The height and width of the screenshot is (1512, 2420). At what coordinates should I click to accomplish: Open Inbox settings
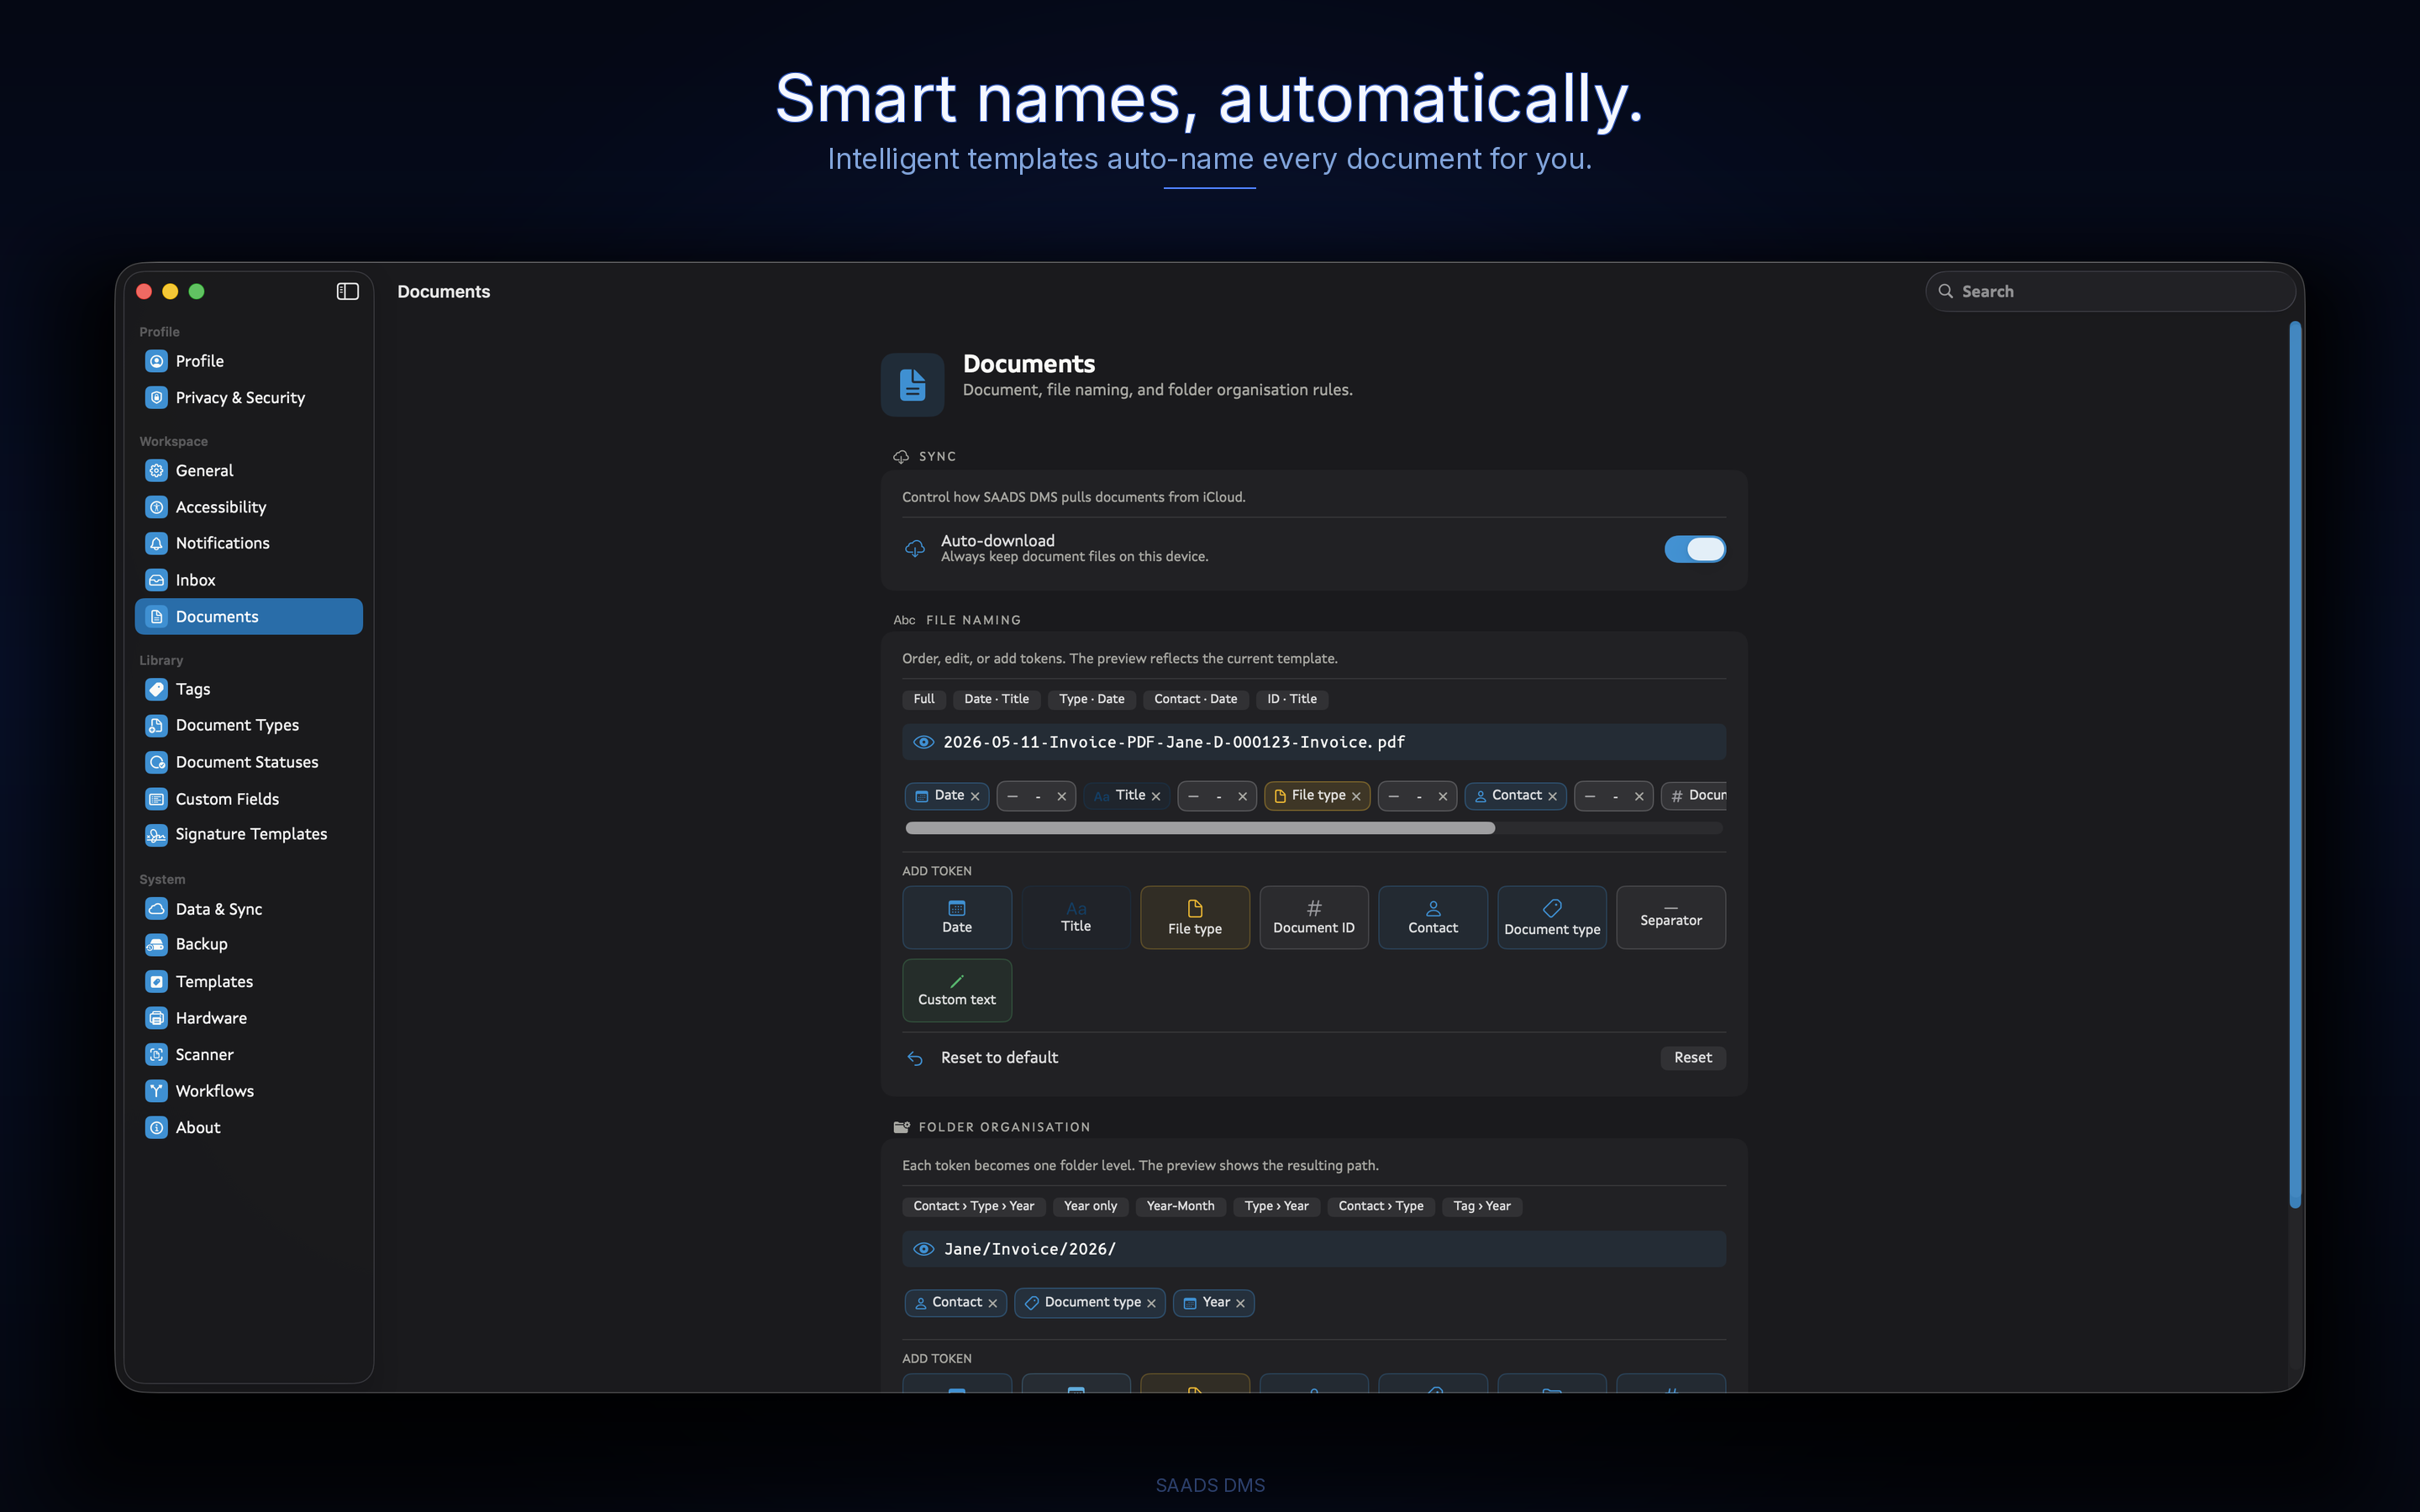pos(248,580)
